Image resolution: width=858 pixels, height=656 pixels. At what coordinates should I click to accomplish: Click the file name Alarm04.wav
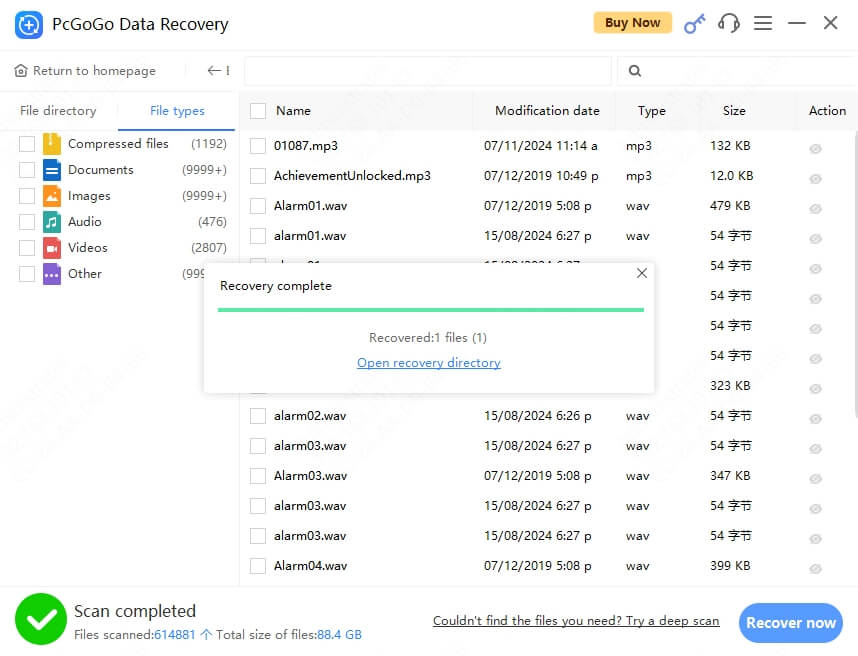pos(310,566)
